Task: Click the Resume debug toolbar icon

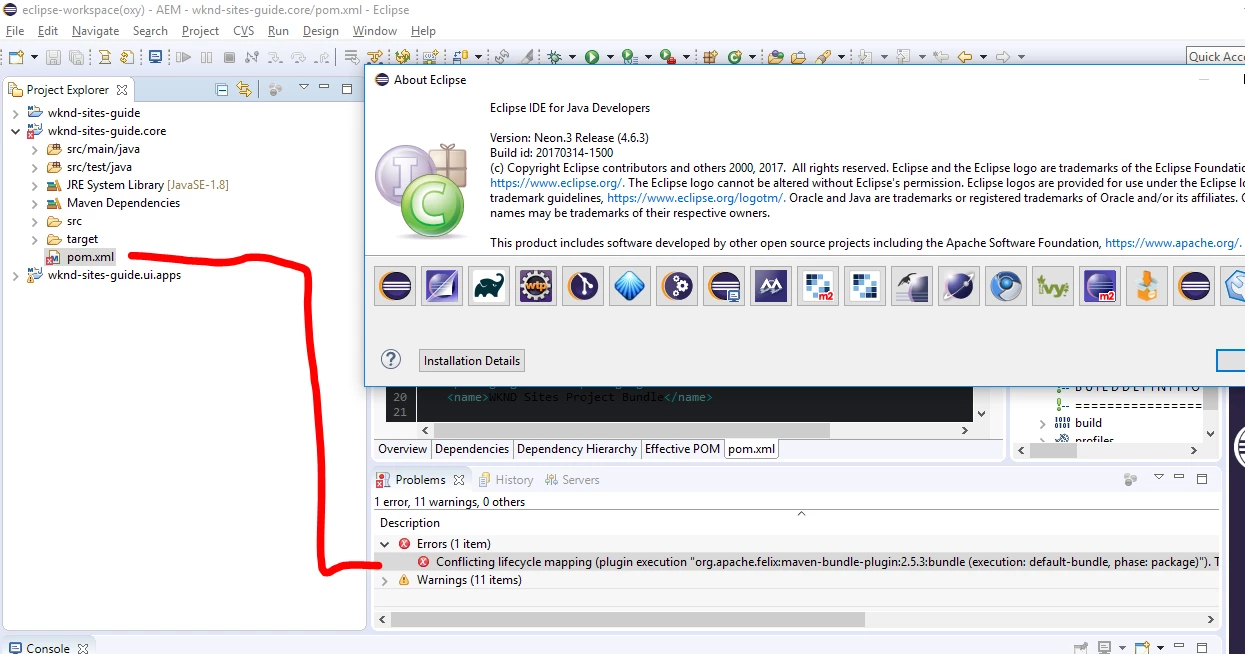Action: pyautogui.click(x=184, y=57)
